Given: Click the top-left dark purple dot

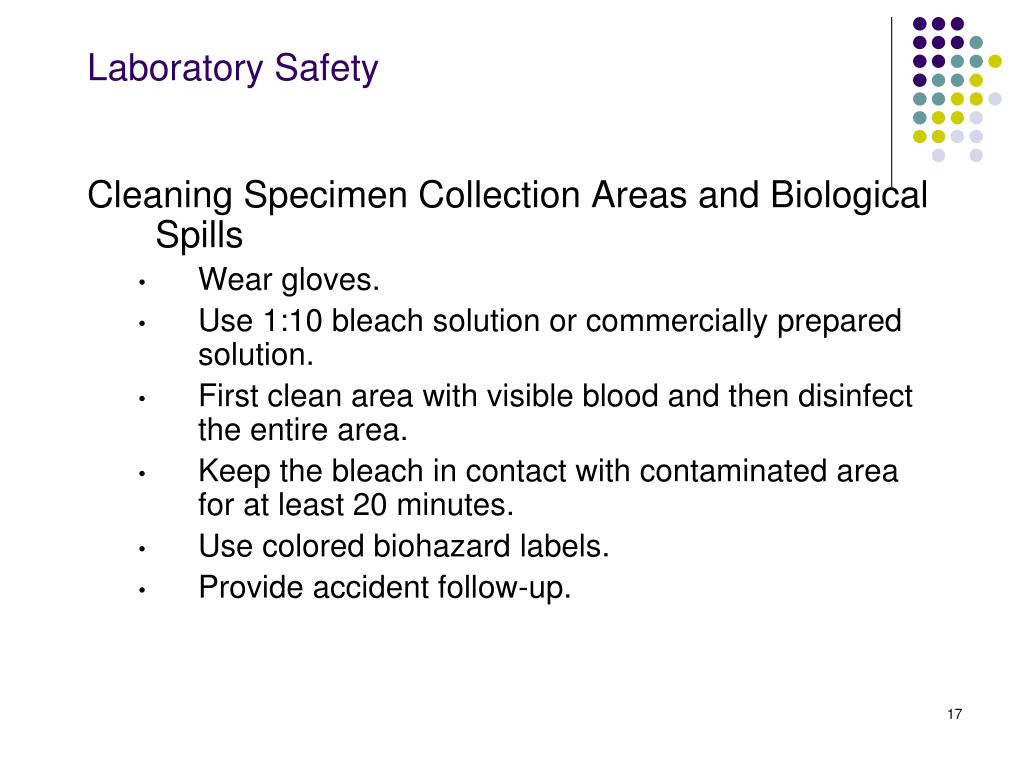Looking at the screenshot, I should point(920,24).
